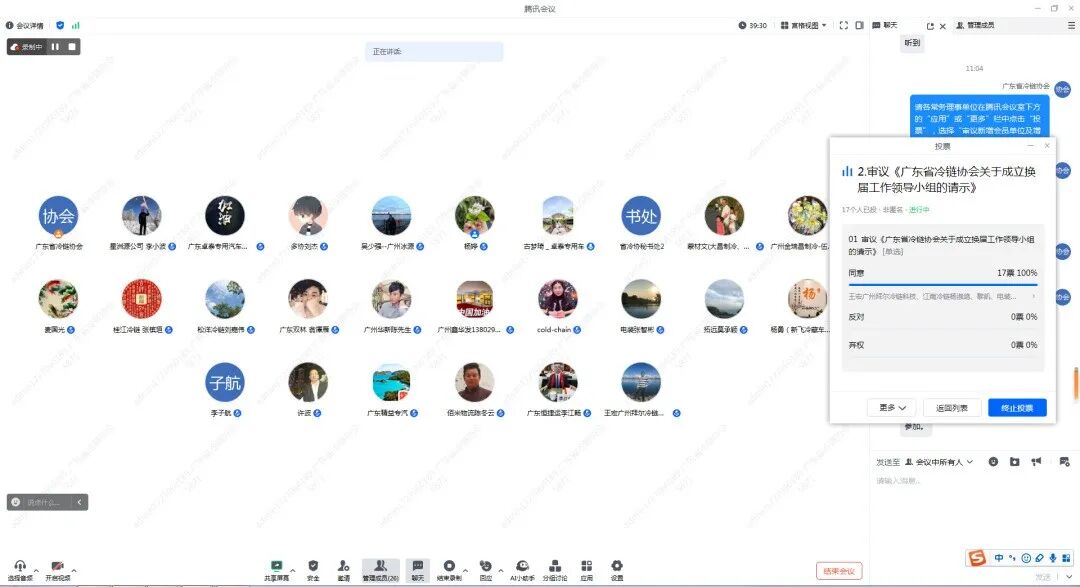Open 管理成员(26) in bottom toolbar
Viewport: 1080px width, 587px height.
tap(380, 570)
